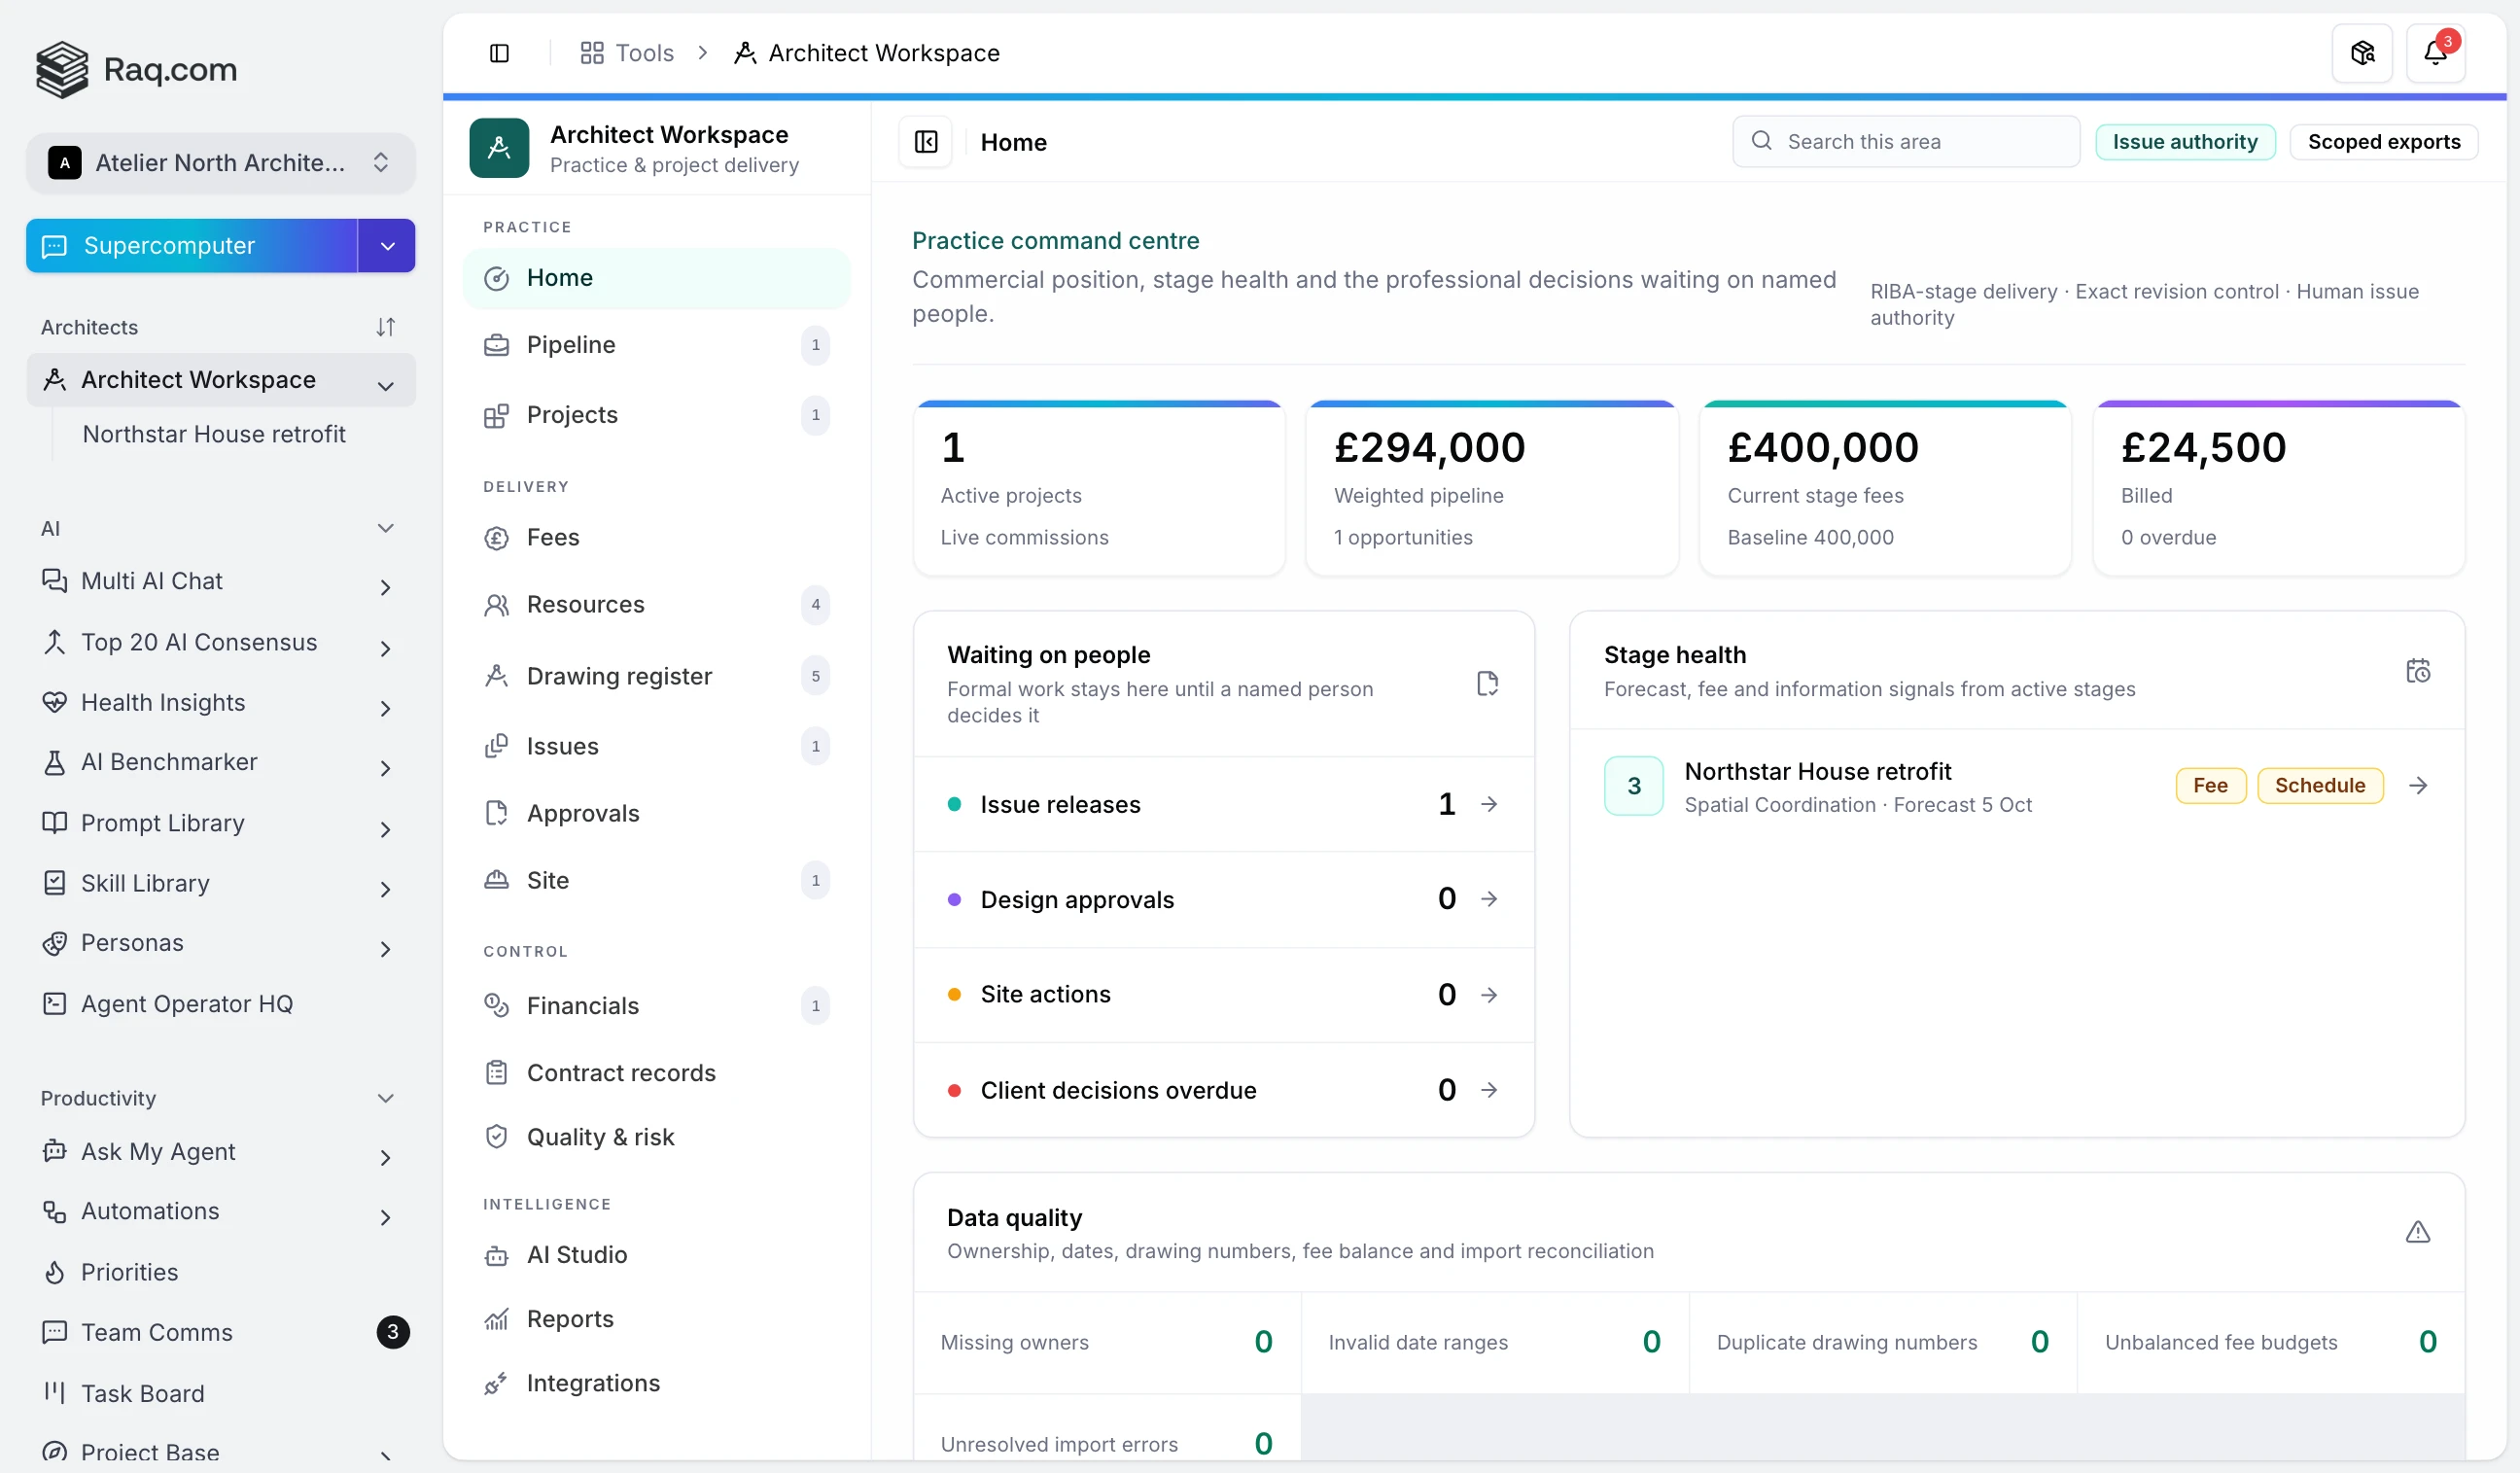Open Task Board
The height and width of the screenshot is (1473, 2520).
pos(220,1393)
